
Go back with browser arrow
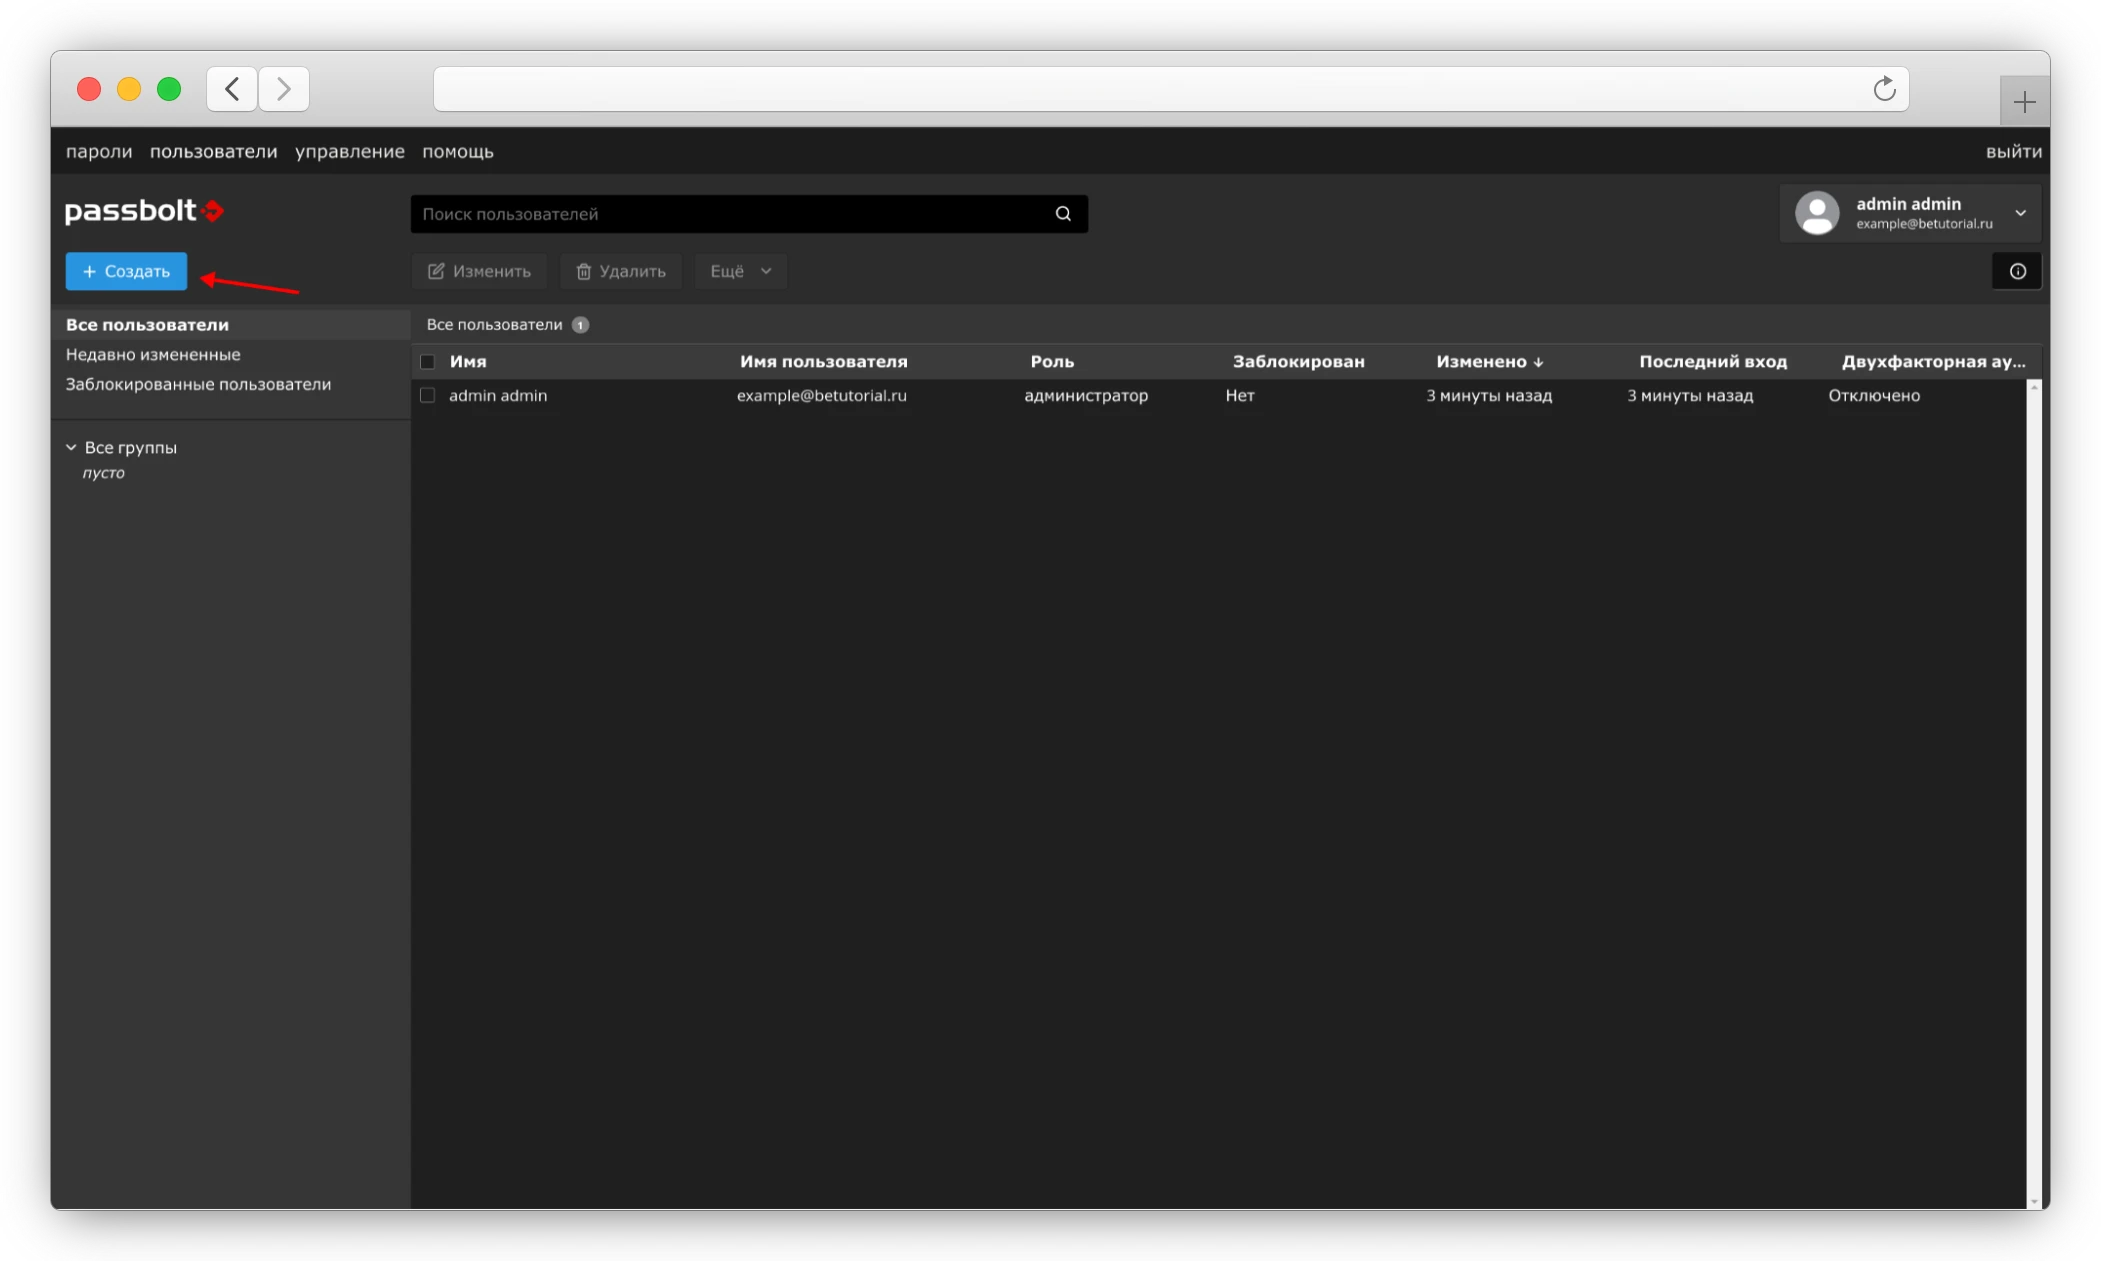(x=232, y=89)
